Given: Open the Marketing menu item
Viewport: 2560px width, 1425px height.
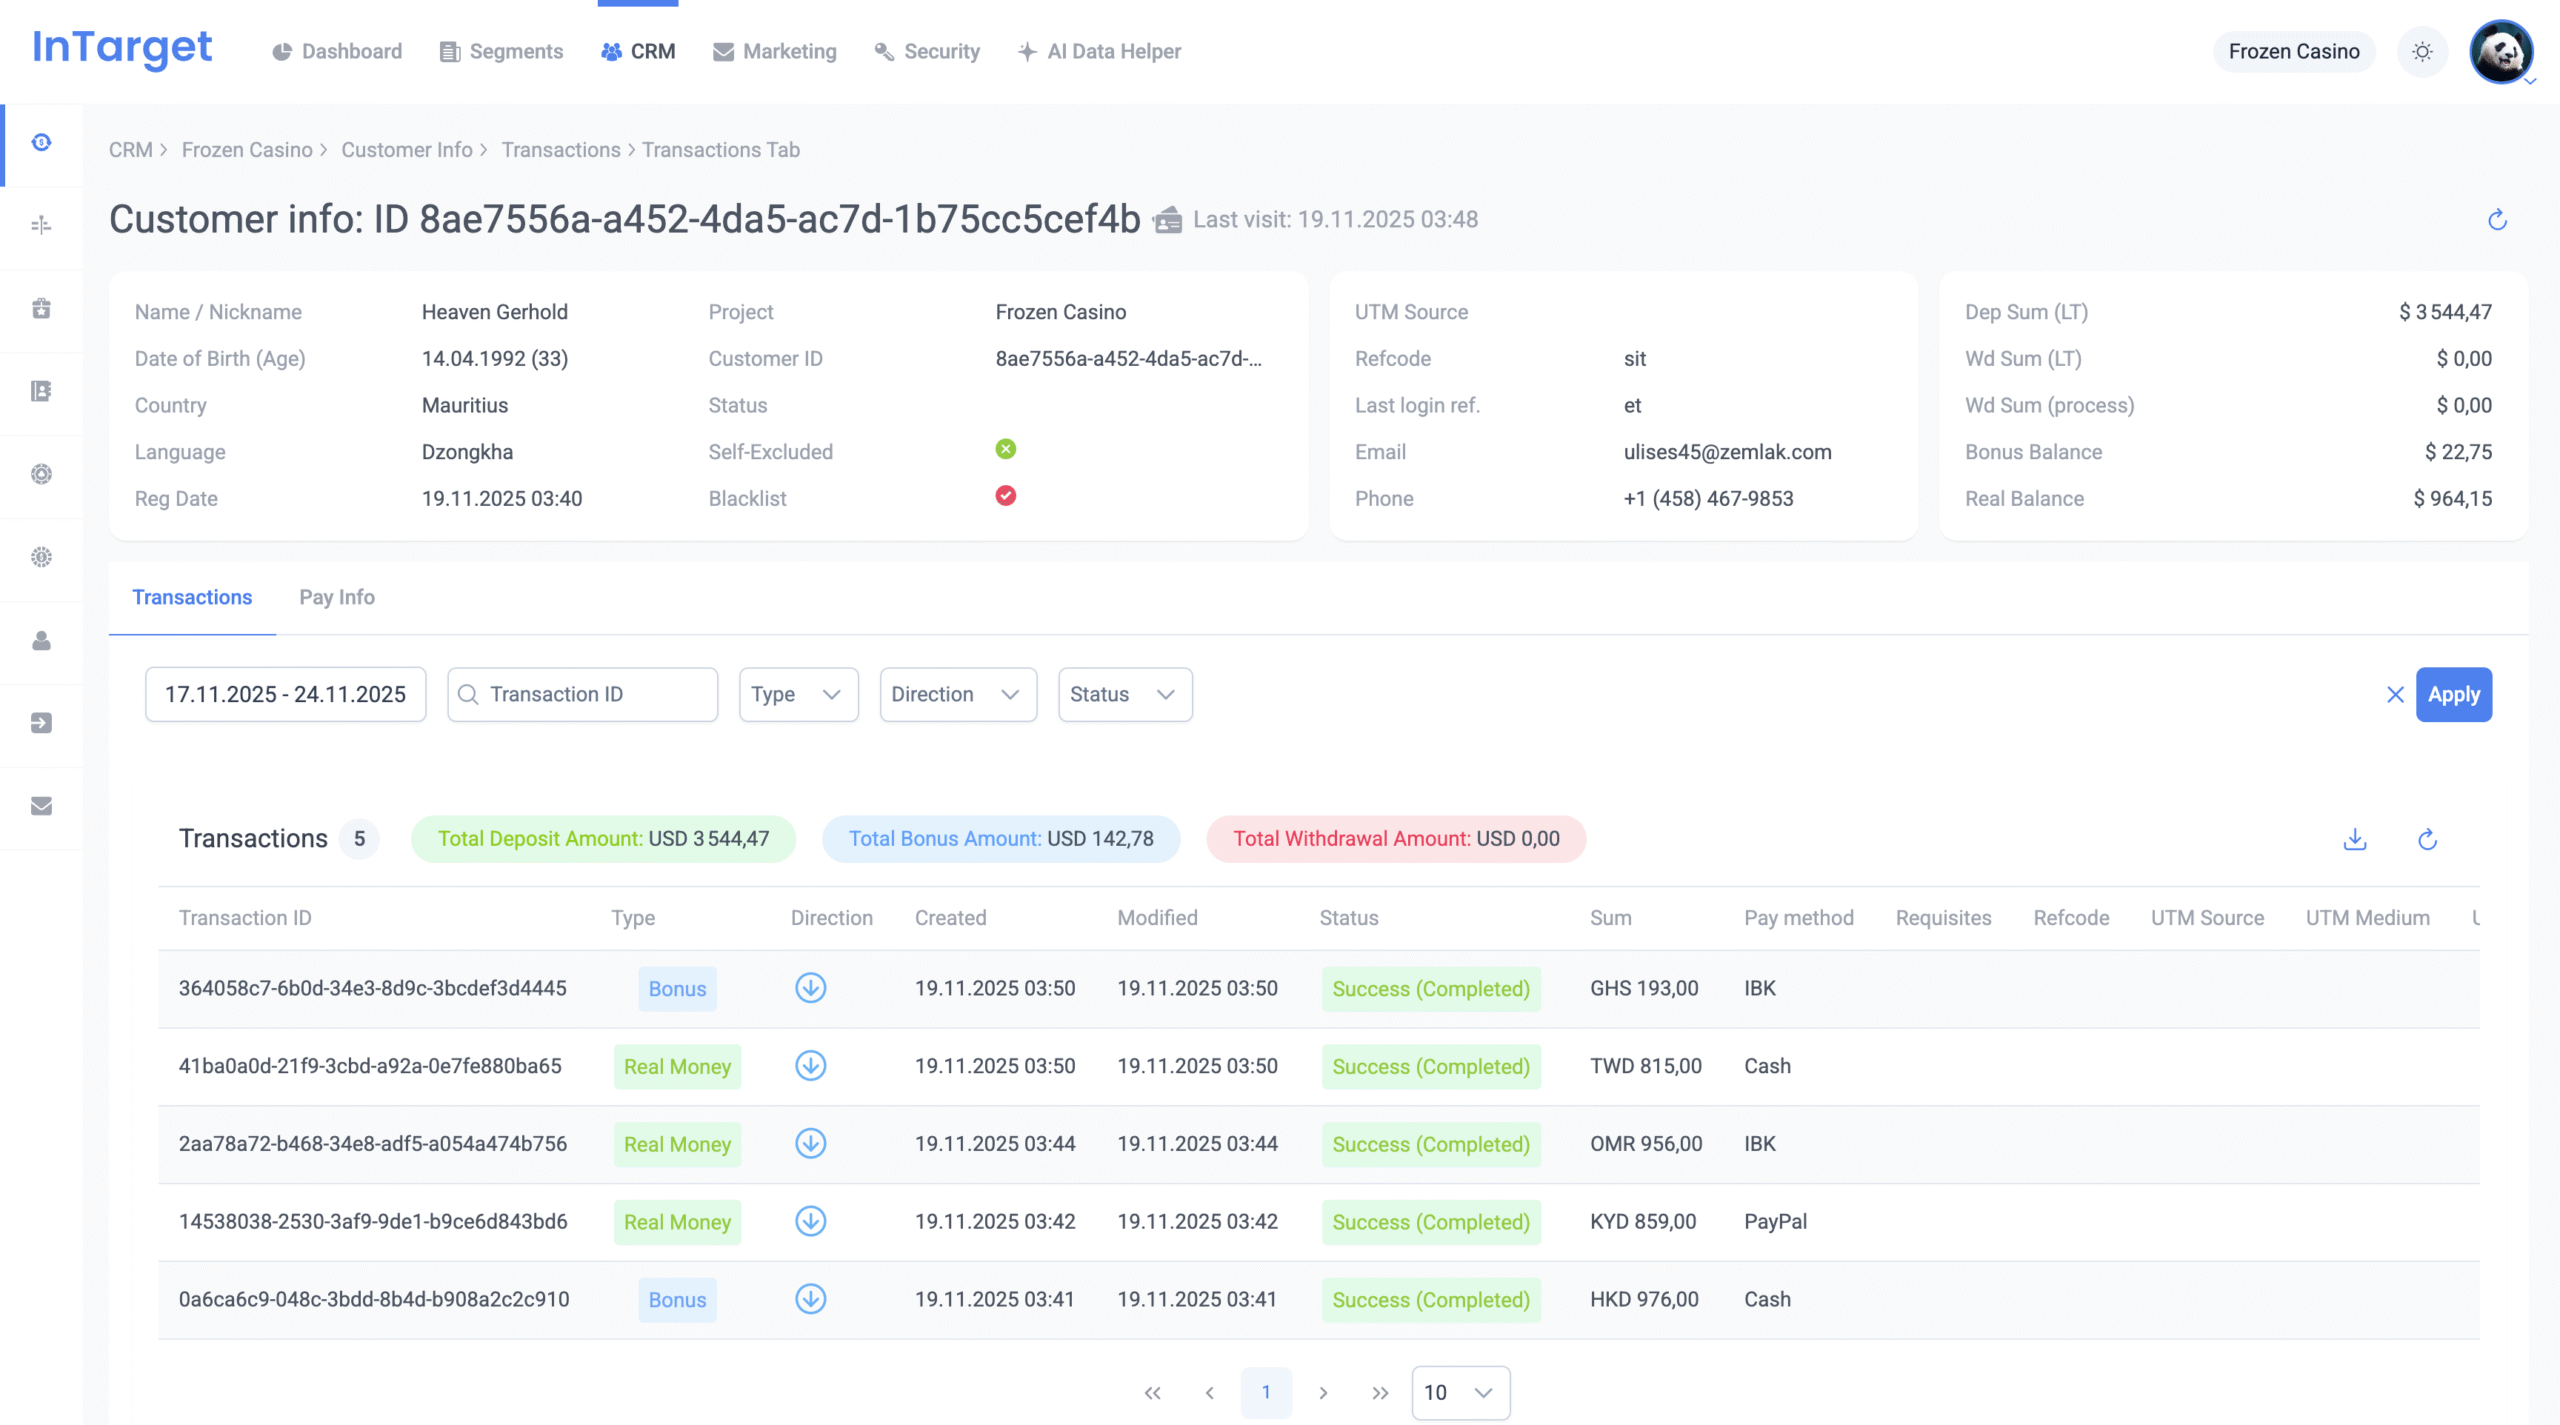Looking at the screenshot, I should (x=775, y=52).
